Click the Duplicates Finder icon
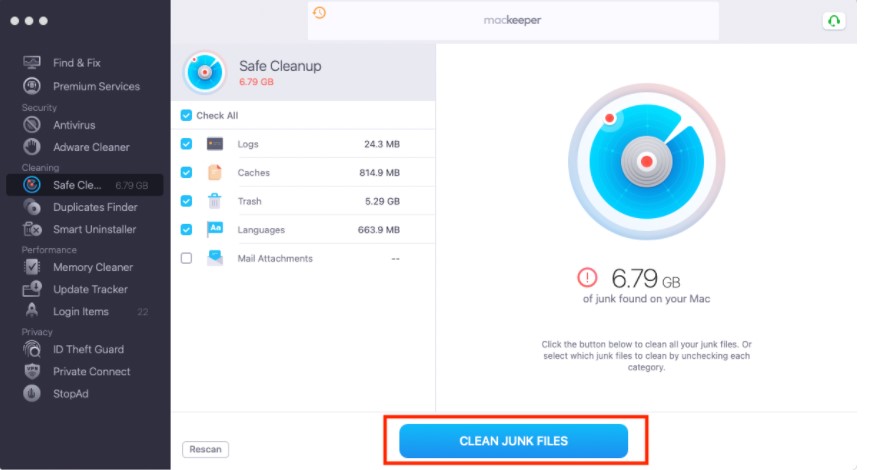 (32, 207)
